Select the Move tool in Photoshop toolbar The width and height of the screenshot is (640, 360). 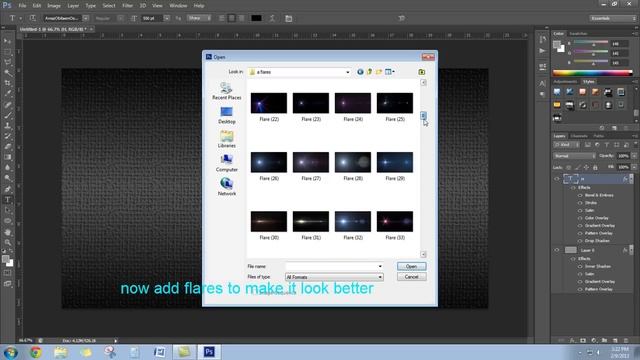(x=7, y=41)
